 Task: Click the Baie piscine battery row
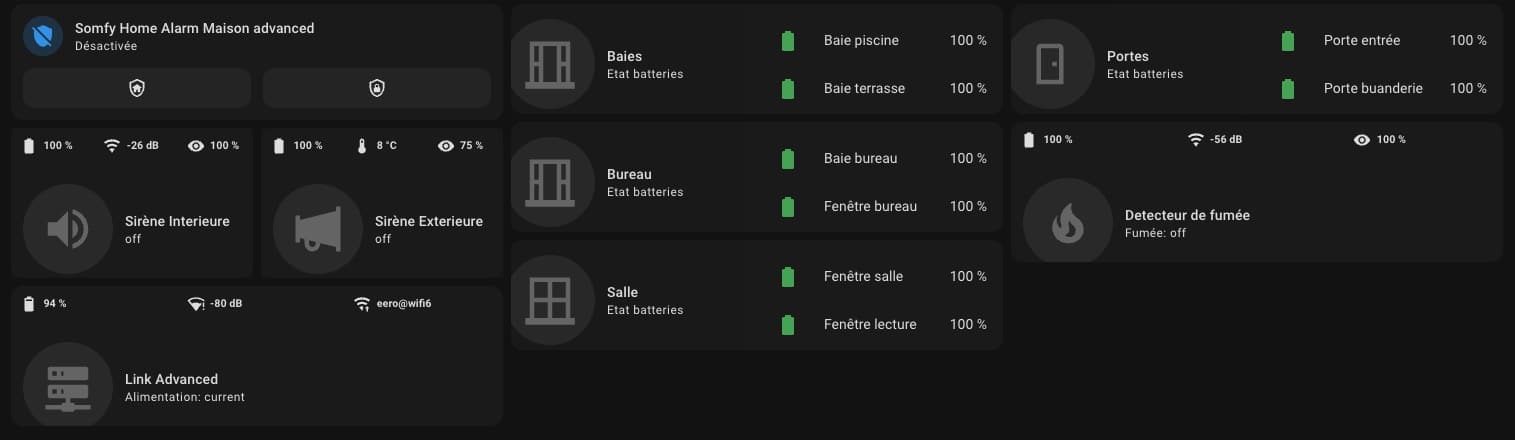coord(882,40)
